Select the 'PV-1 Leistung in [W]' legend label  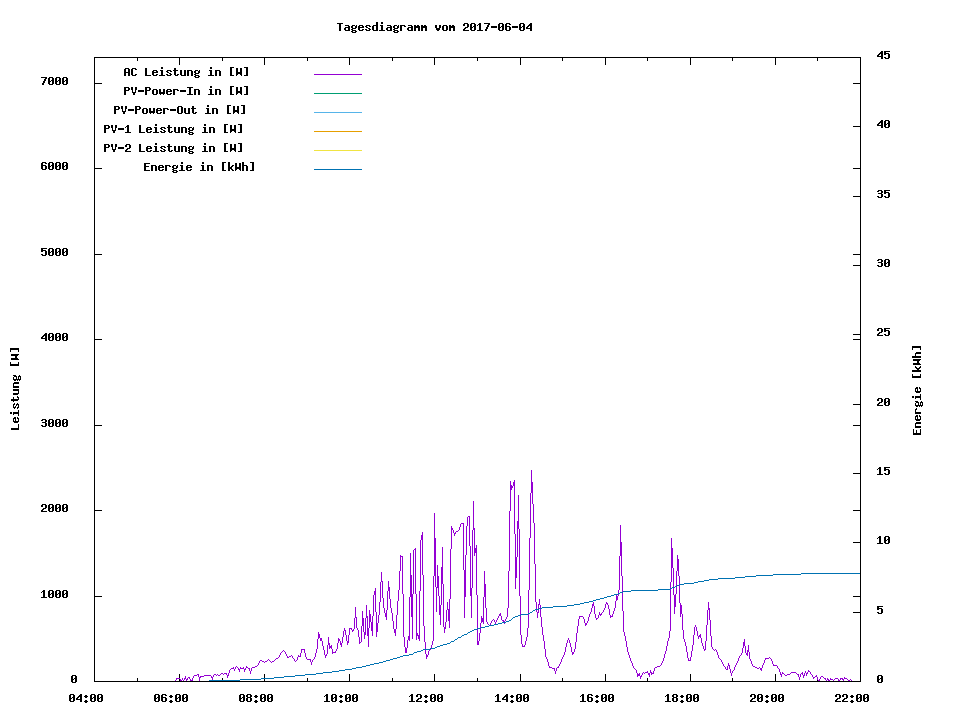point(173,129)
